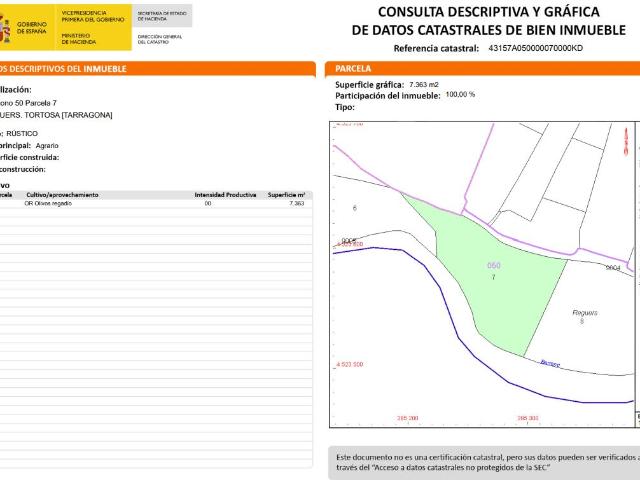
Task: Click the Cultivo/aprovechamiento column header
Action: [x=62, y=194]
